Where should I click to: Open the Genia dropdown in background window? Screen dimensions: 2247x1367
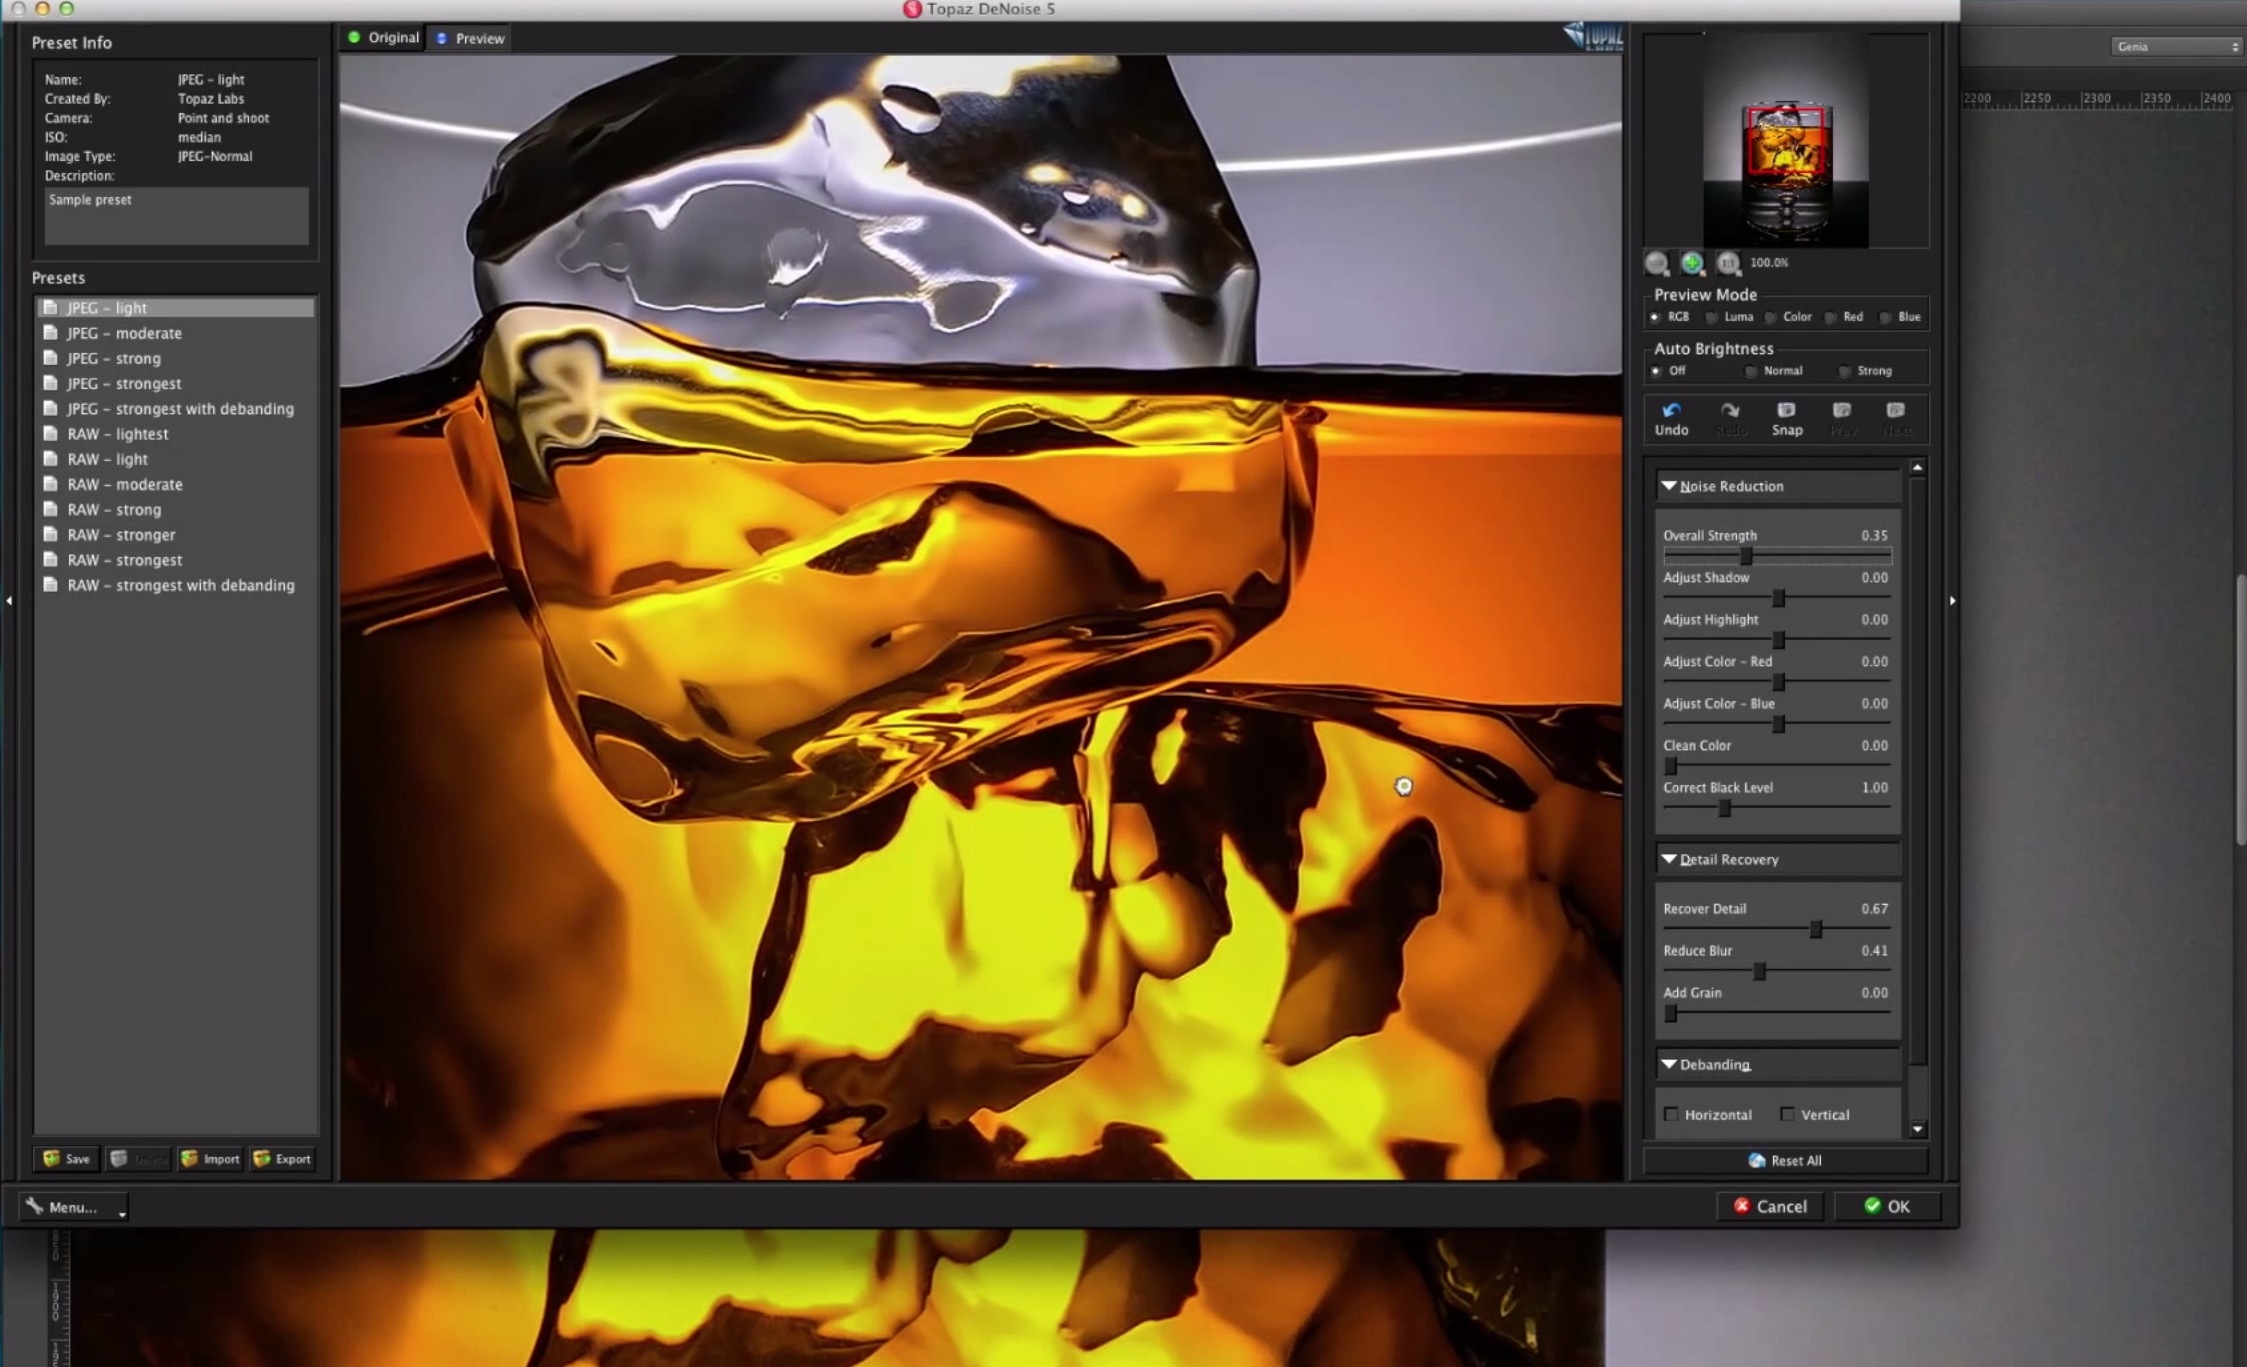point(2176,46)
